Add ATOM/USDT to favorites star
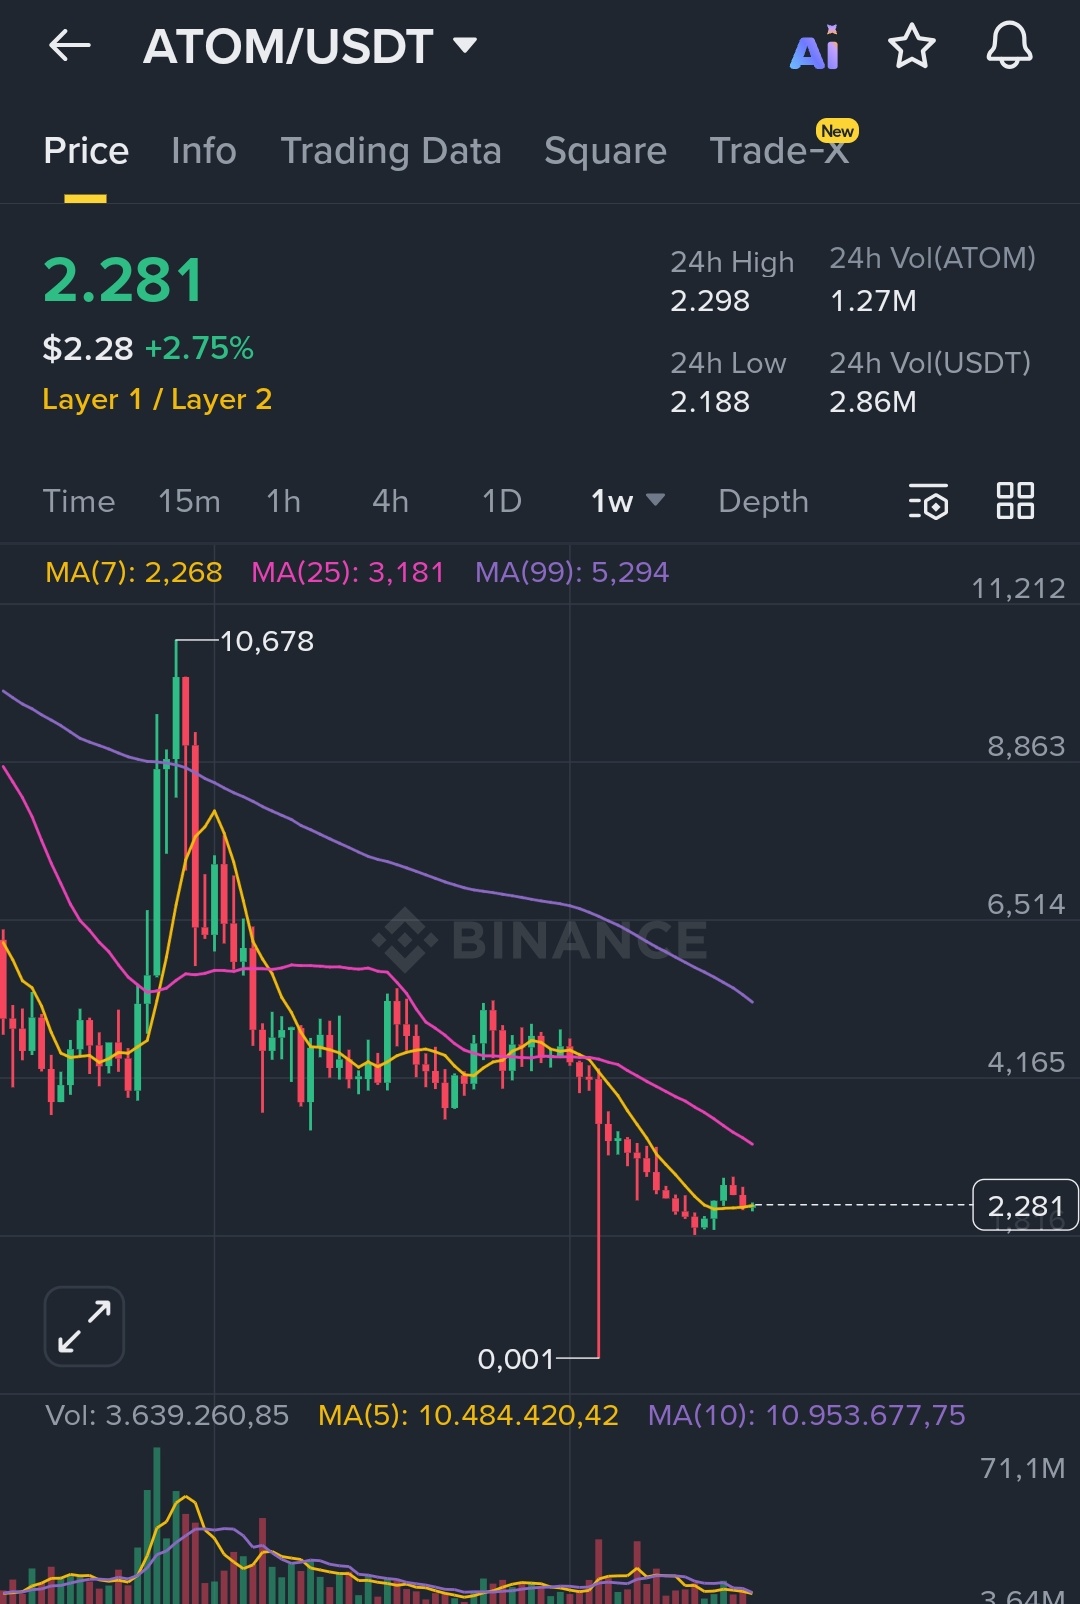The image size is (1080, 1604). click(x=911, y=46)
